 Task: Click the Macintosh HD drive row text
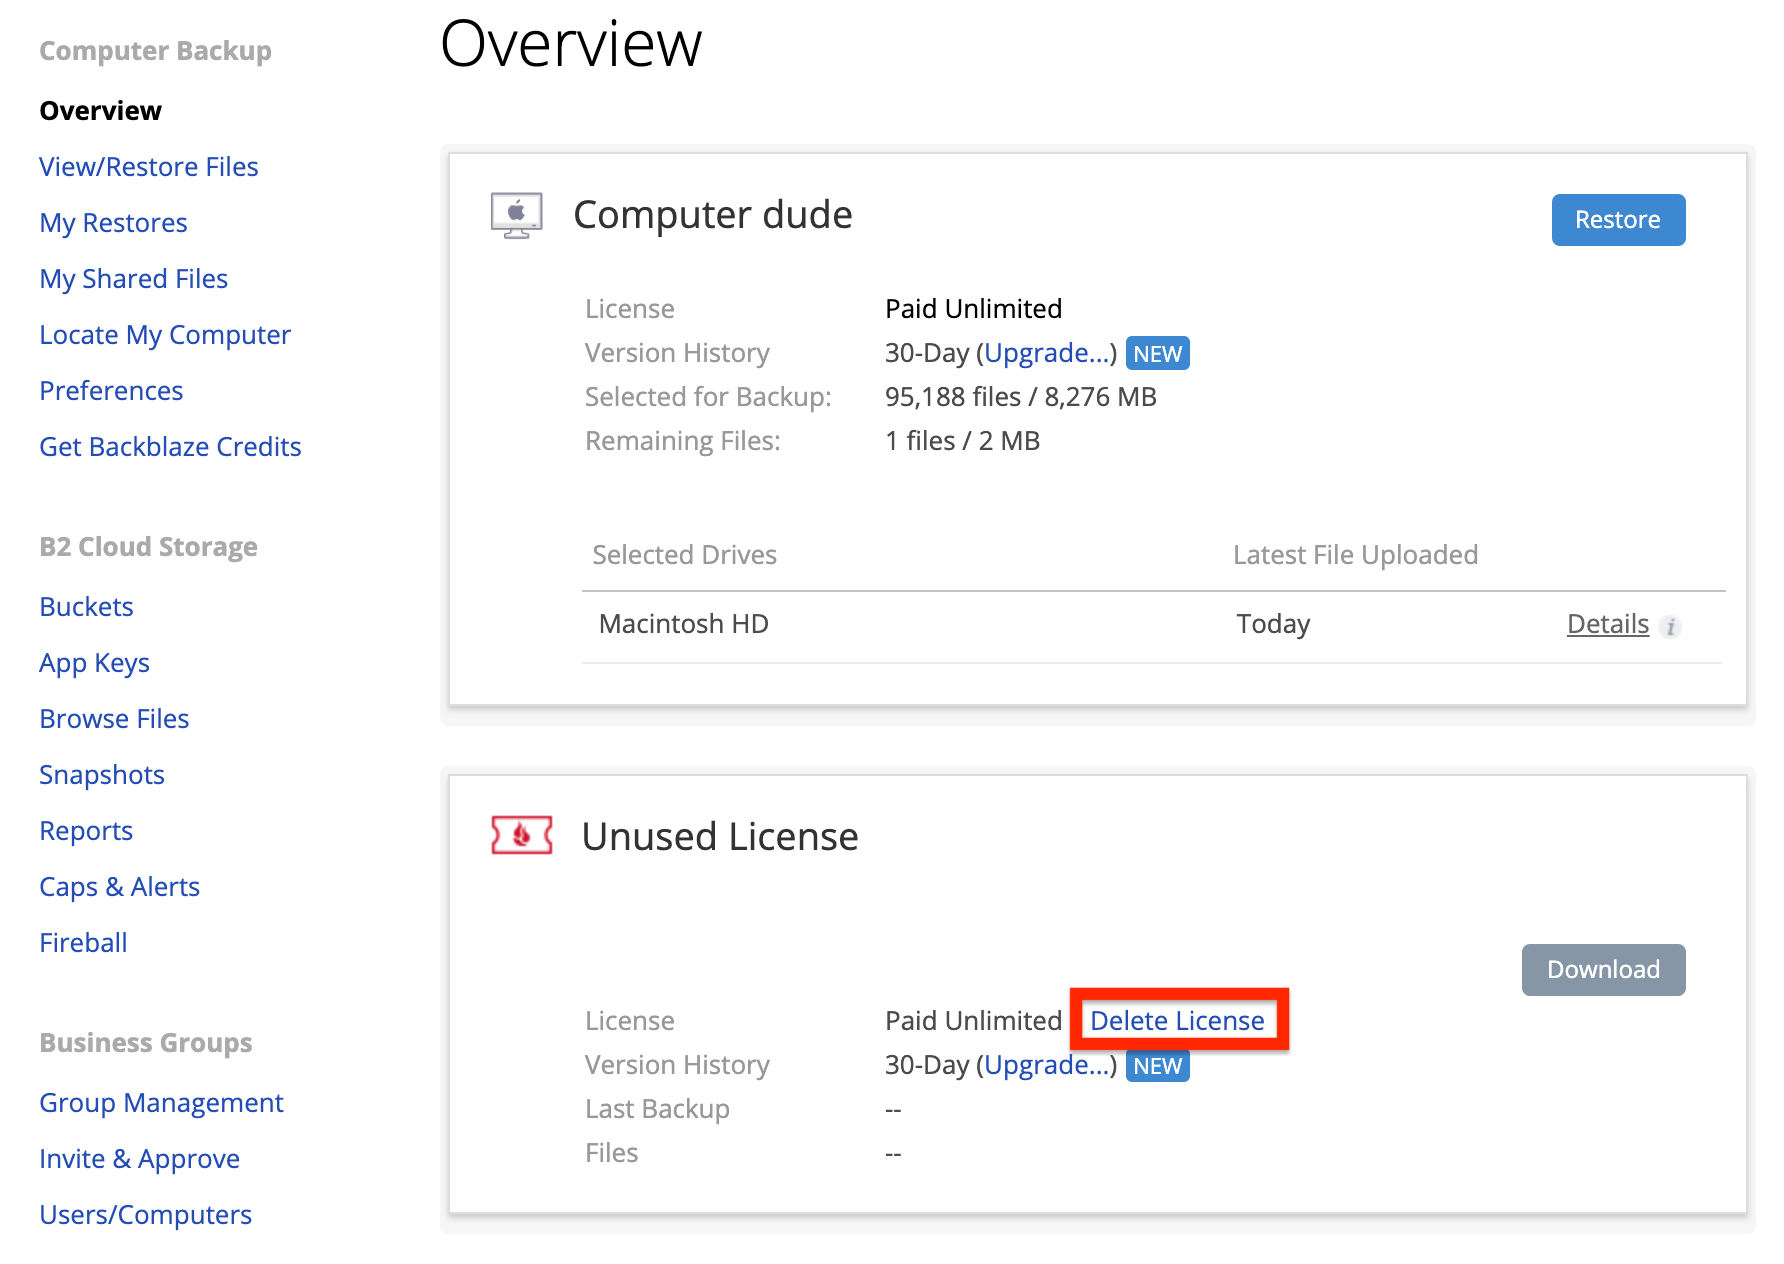(x=683, y=624)
